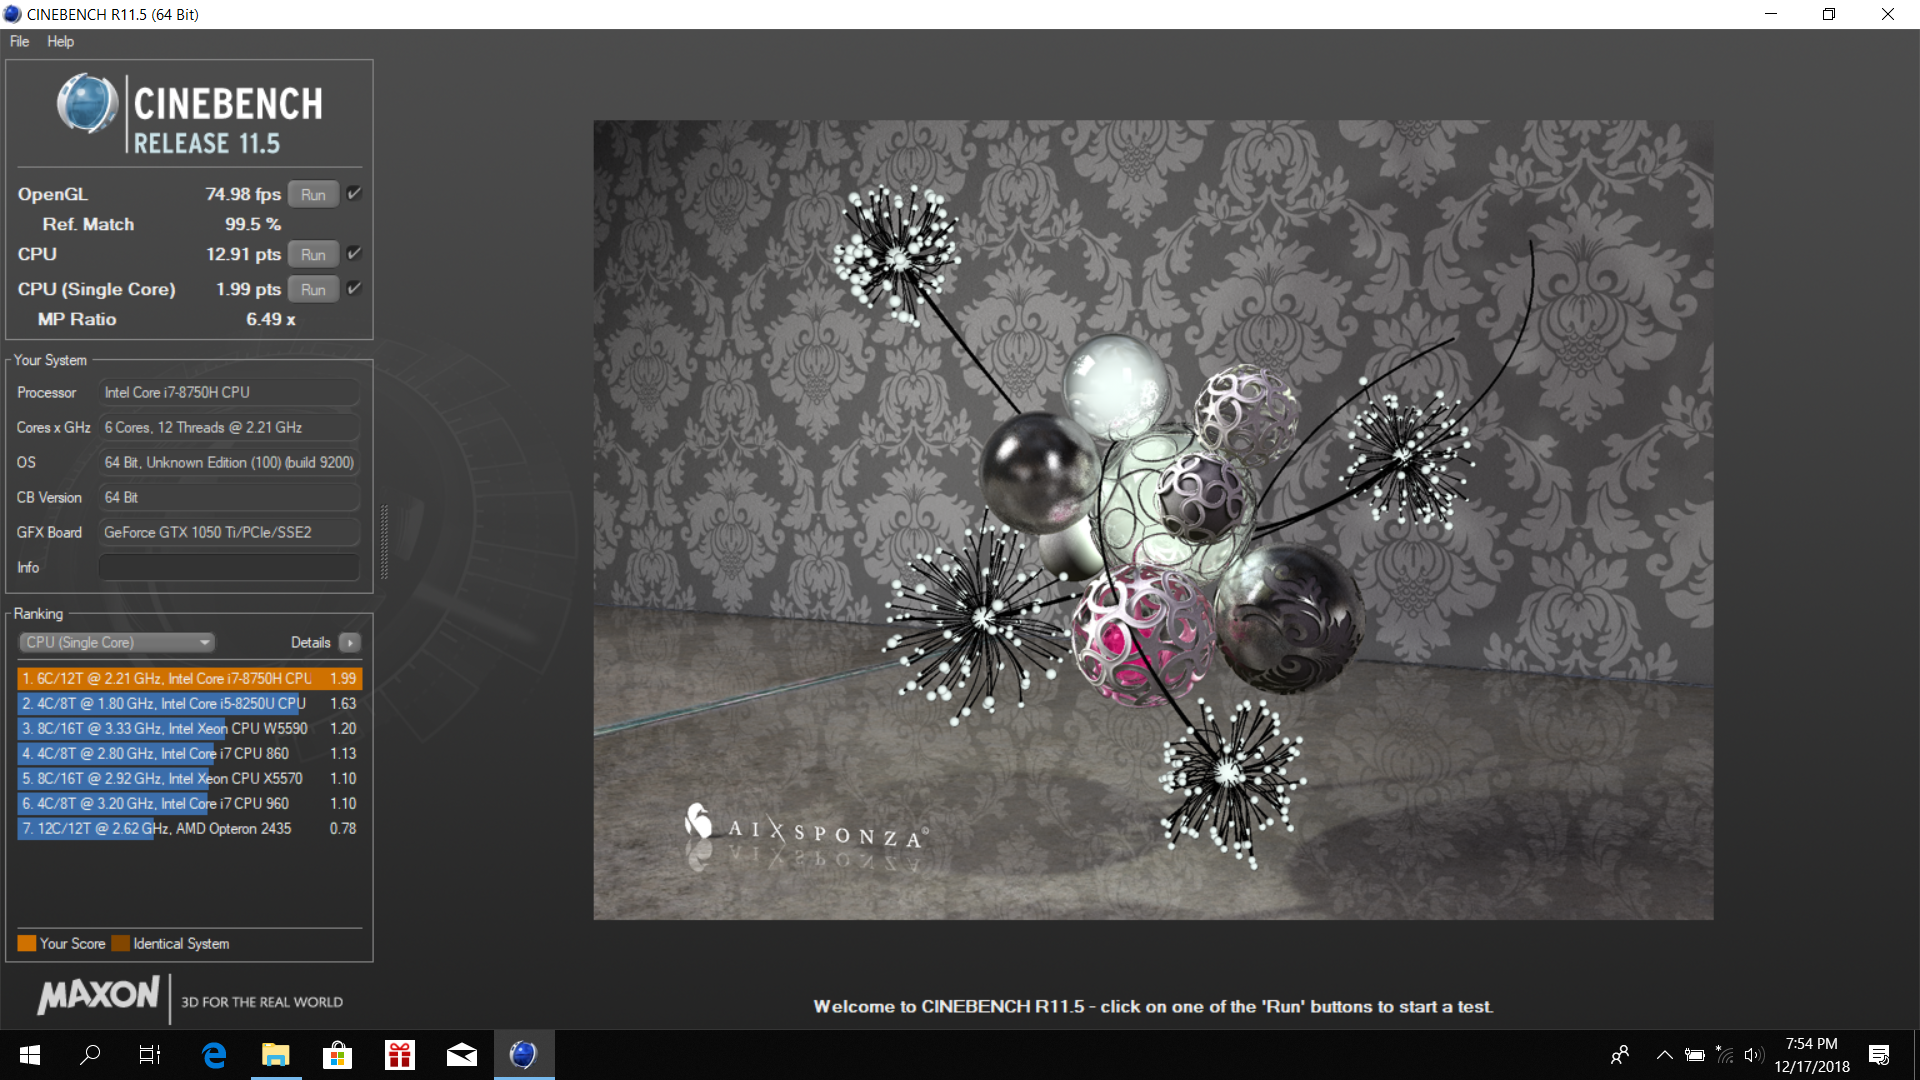The image size is (1920, 1080).
Task: Toggle the CPU (Single Core) checkbox
Action: tap(354, 289)
